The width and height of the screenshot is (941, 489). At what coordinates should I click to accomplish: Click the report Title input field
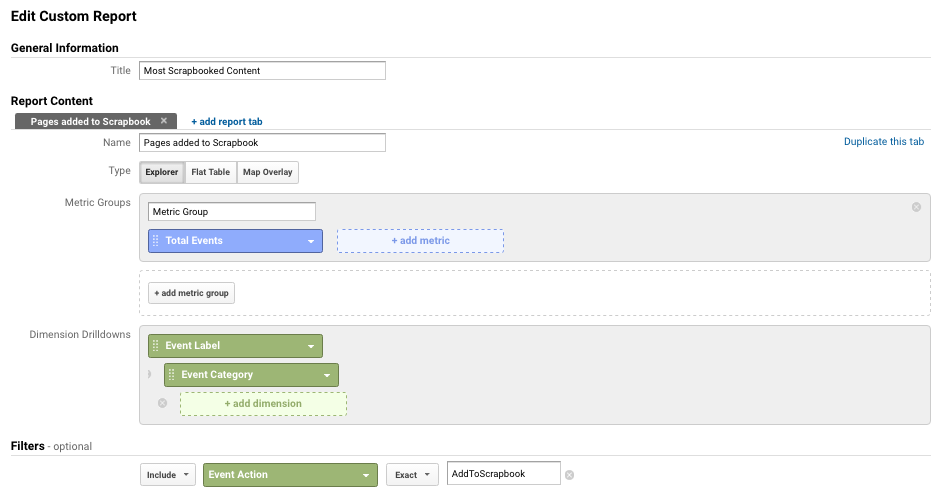tap(262, 71)
